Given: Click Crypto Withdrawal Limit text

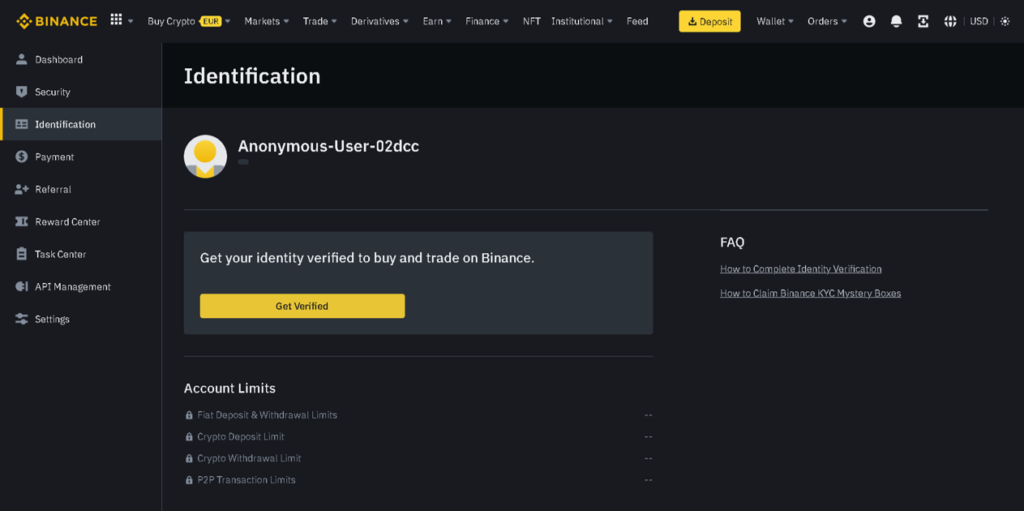Looking at the screenshot, I should click(249, 459).
